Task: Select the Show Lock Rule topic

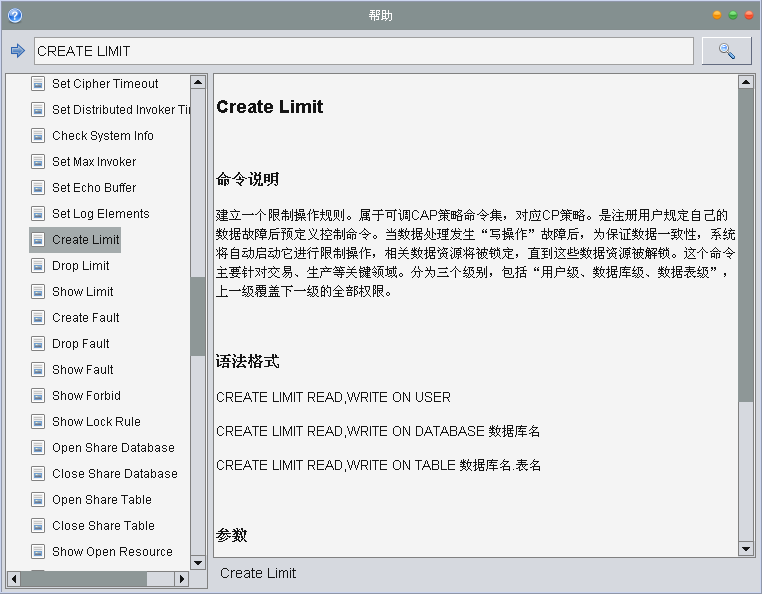Action: pos(96,421)
